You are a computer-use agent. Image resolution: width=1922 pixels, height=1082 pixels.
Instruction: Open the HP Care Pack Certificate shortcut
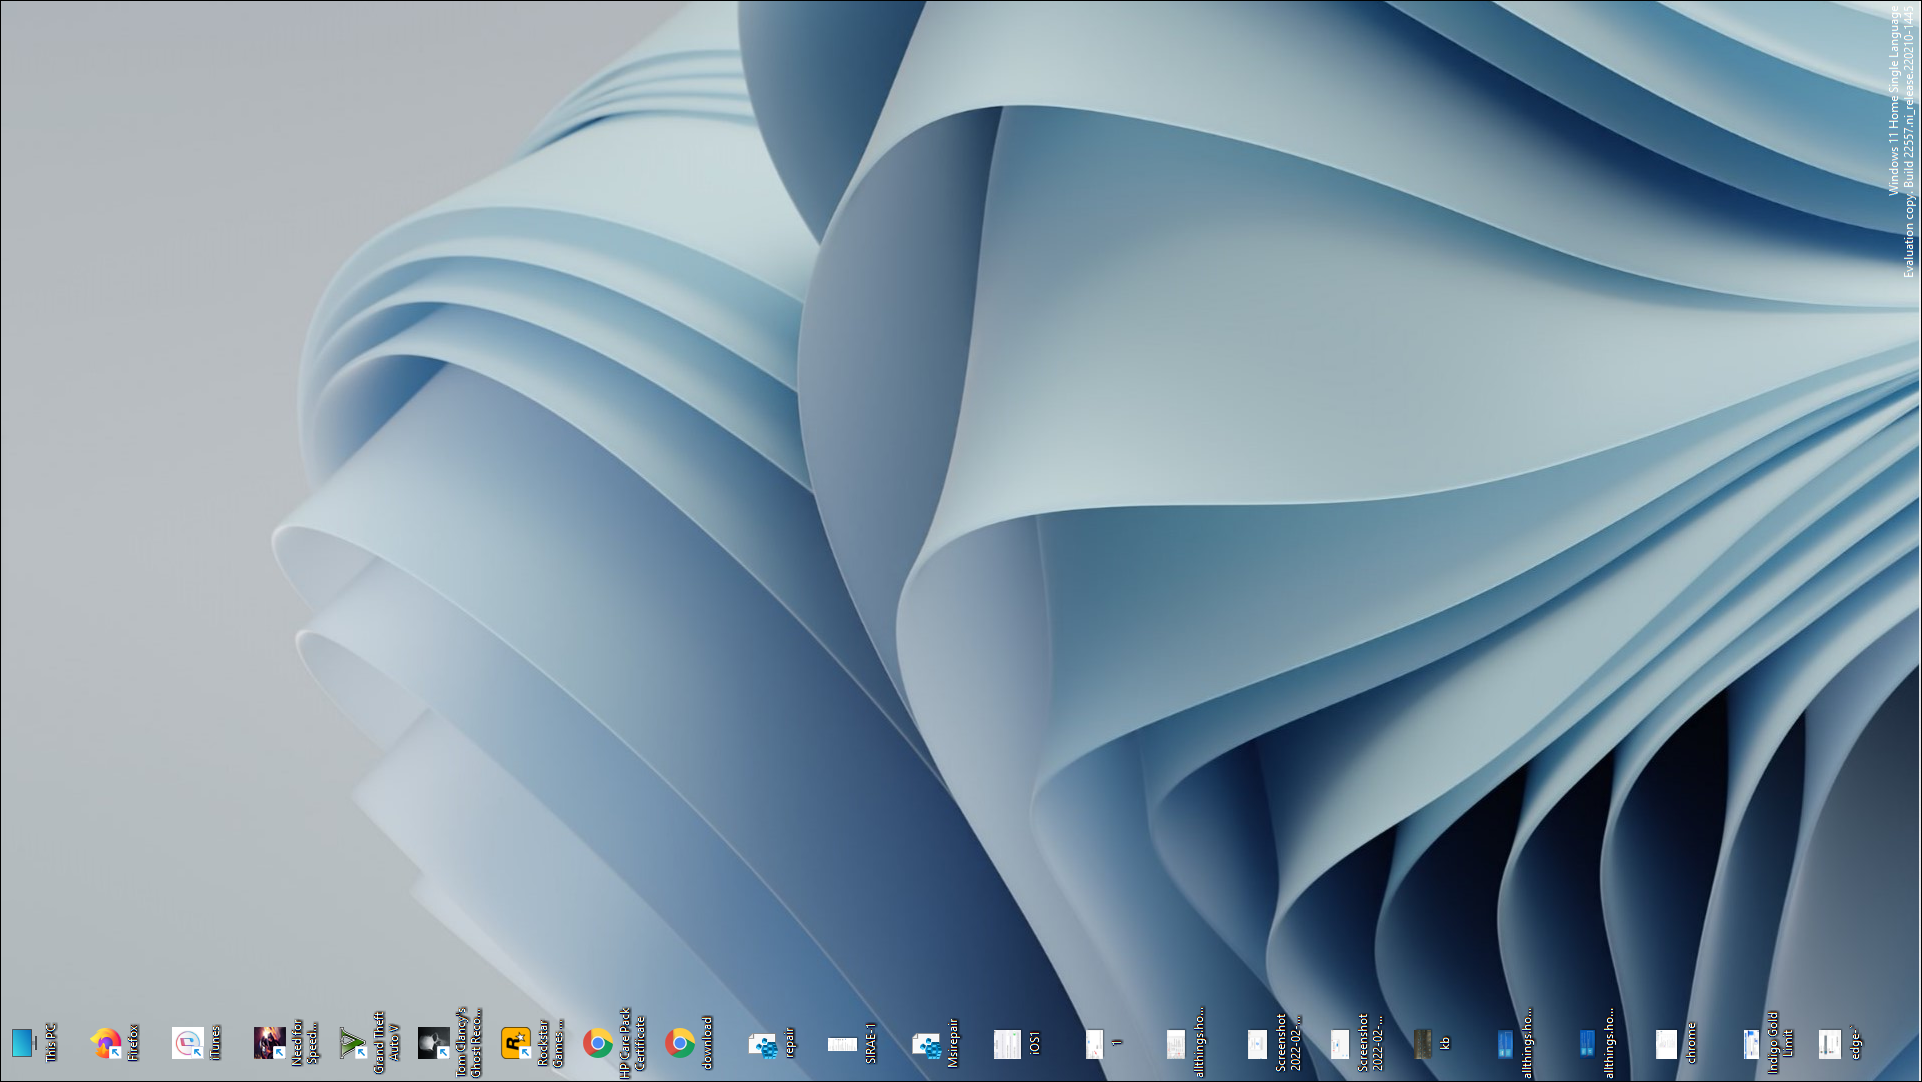598,1044
